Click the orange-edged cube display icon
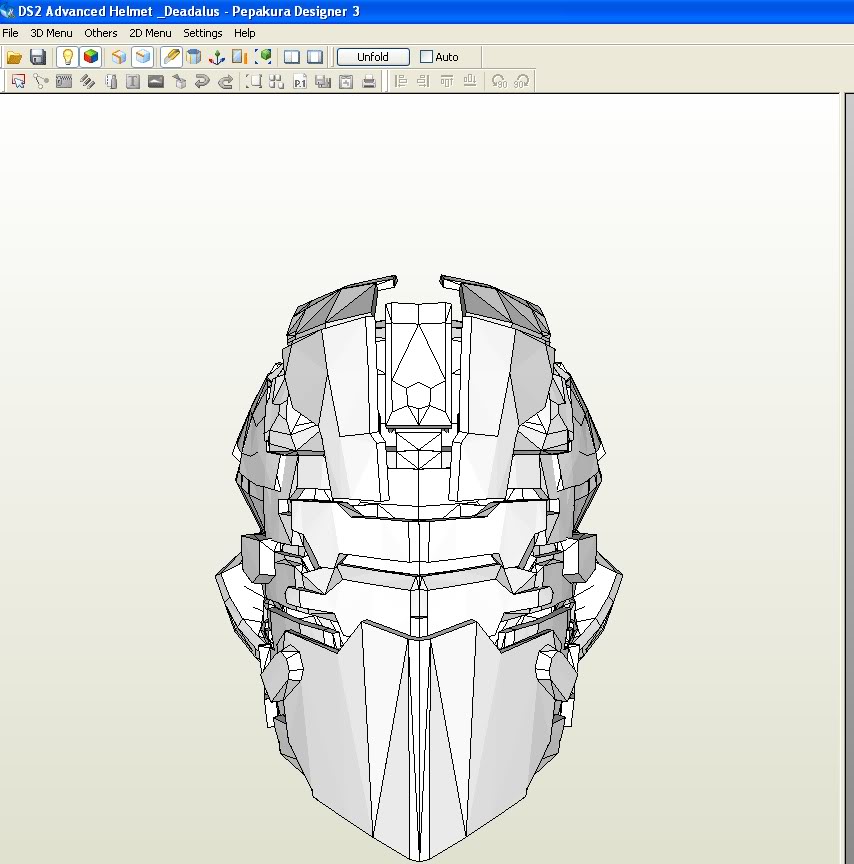854x864 pixels. (118, 57)
